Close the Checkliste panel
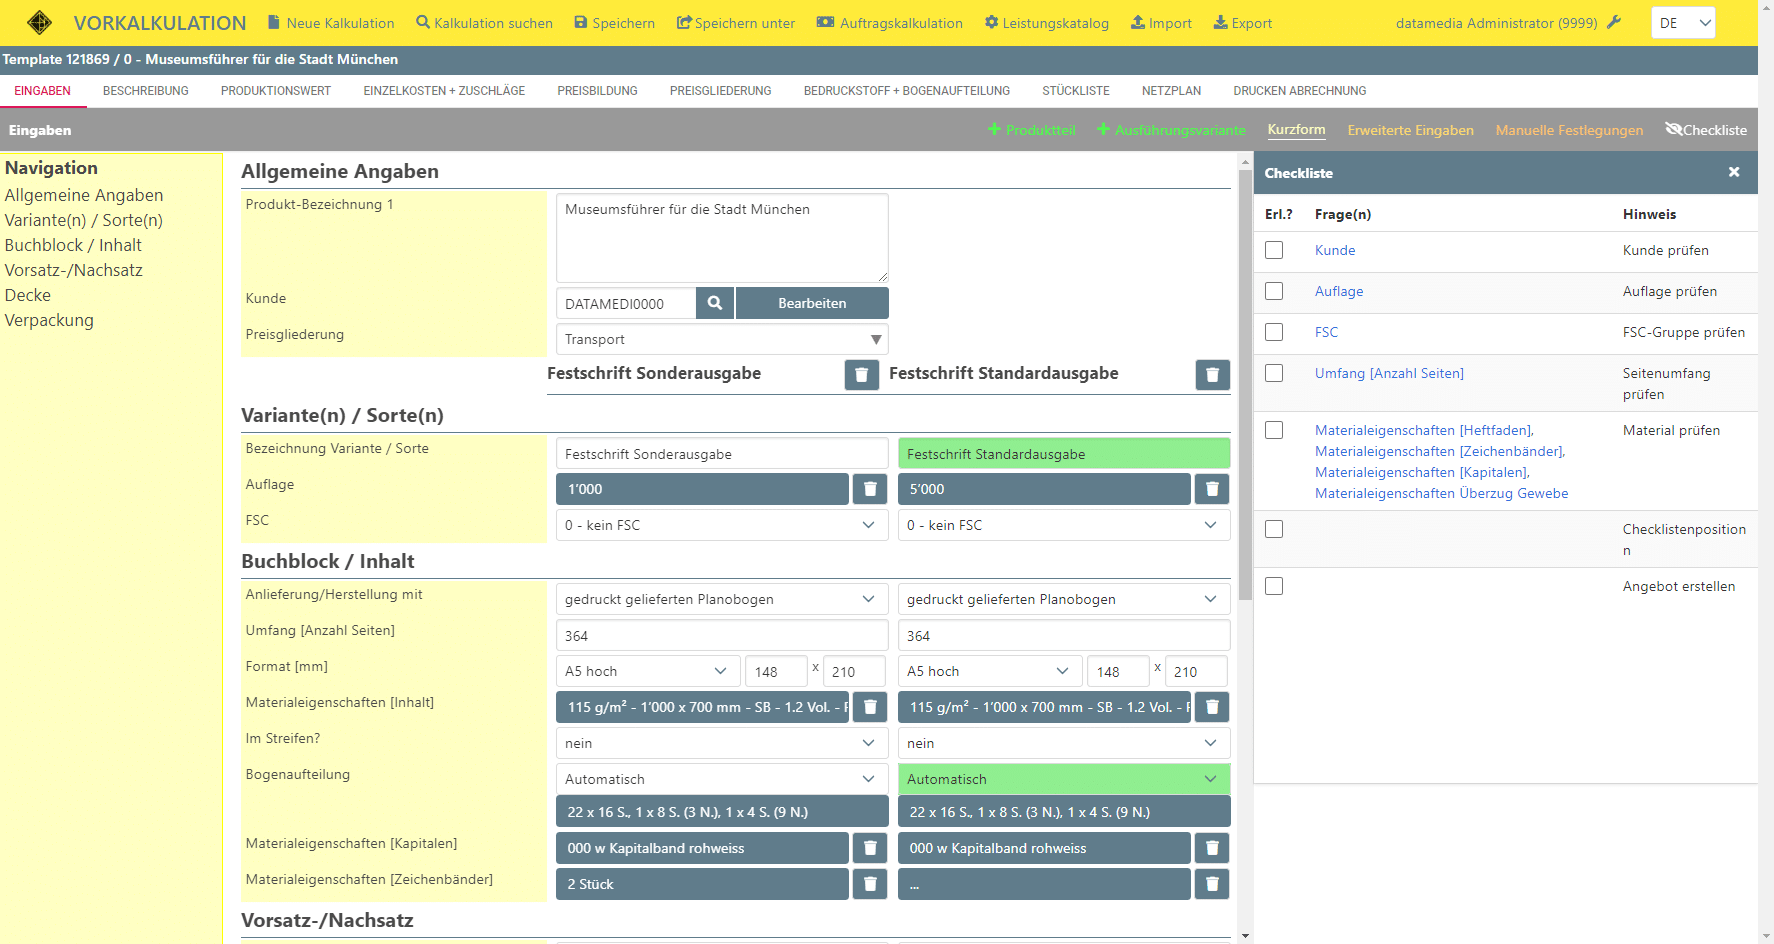1774x944 pixels. pyautogui.click(x=1734, y=173)
